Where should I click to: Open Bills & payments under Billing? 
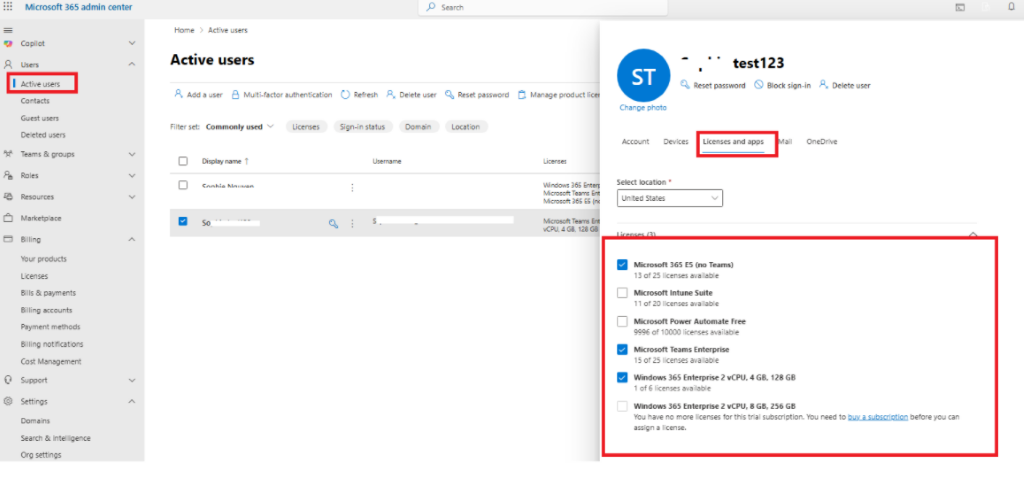48,293
